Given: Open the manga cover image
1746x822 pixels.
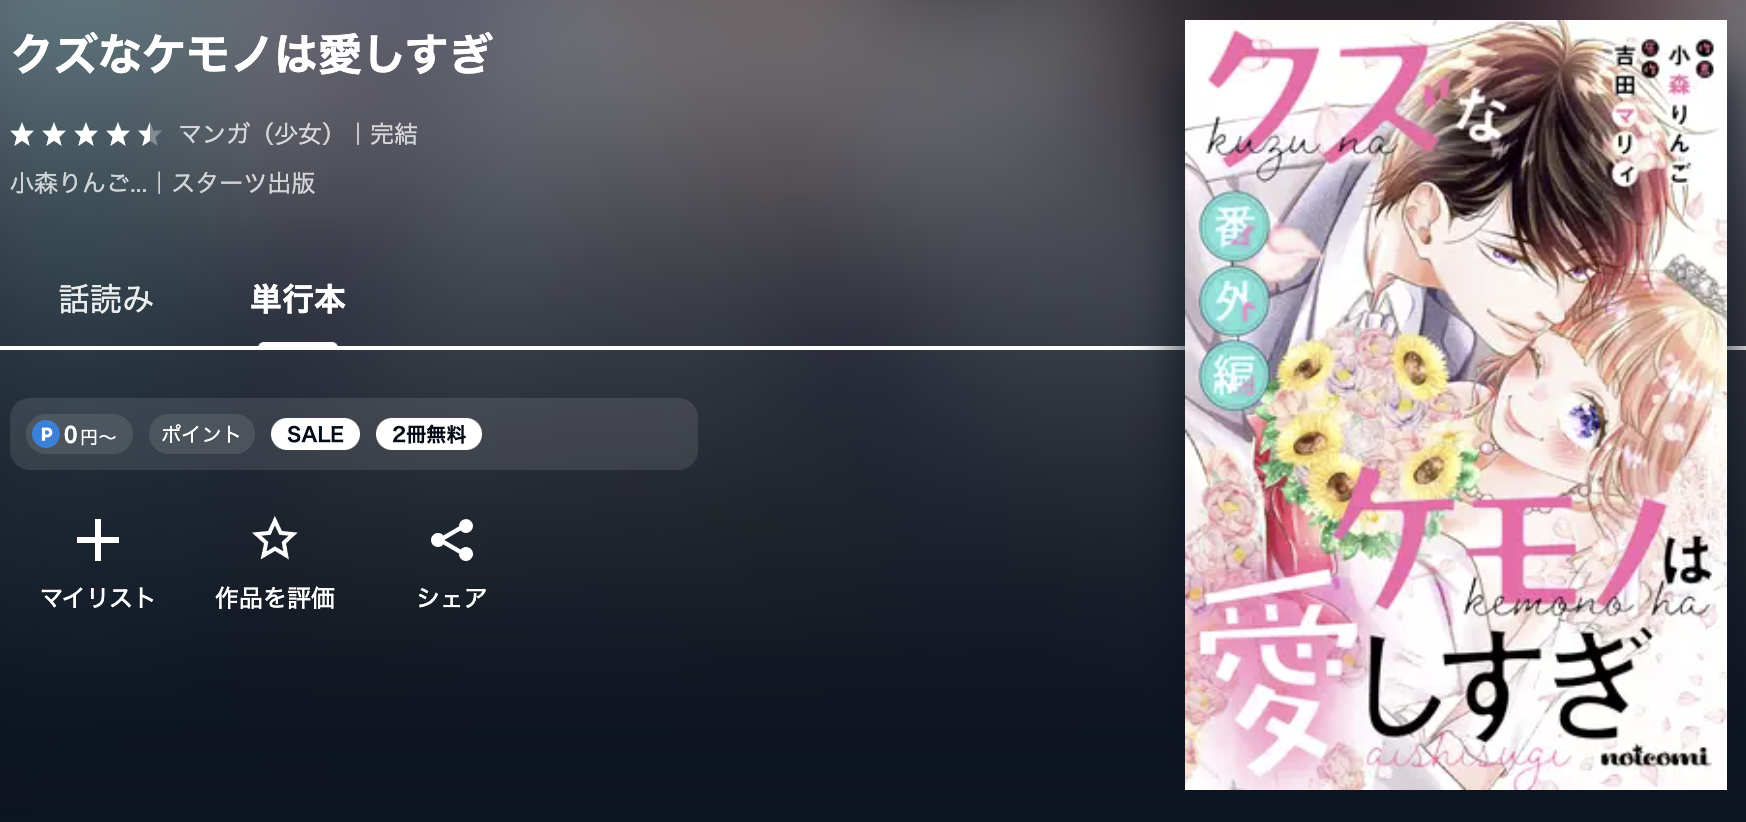Looking at the screenshot, I should (1455, 405).
